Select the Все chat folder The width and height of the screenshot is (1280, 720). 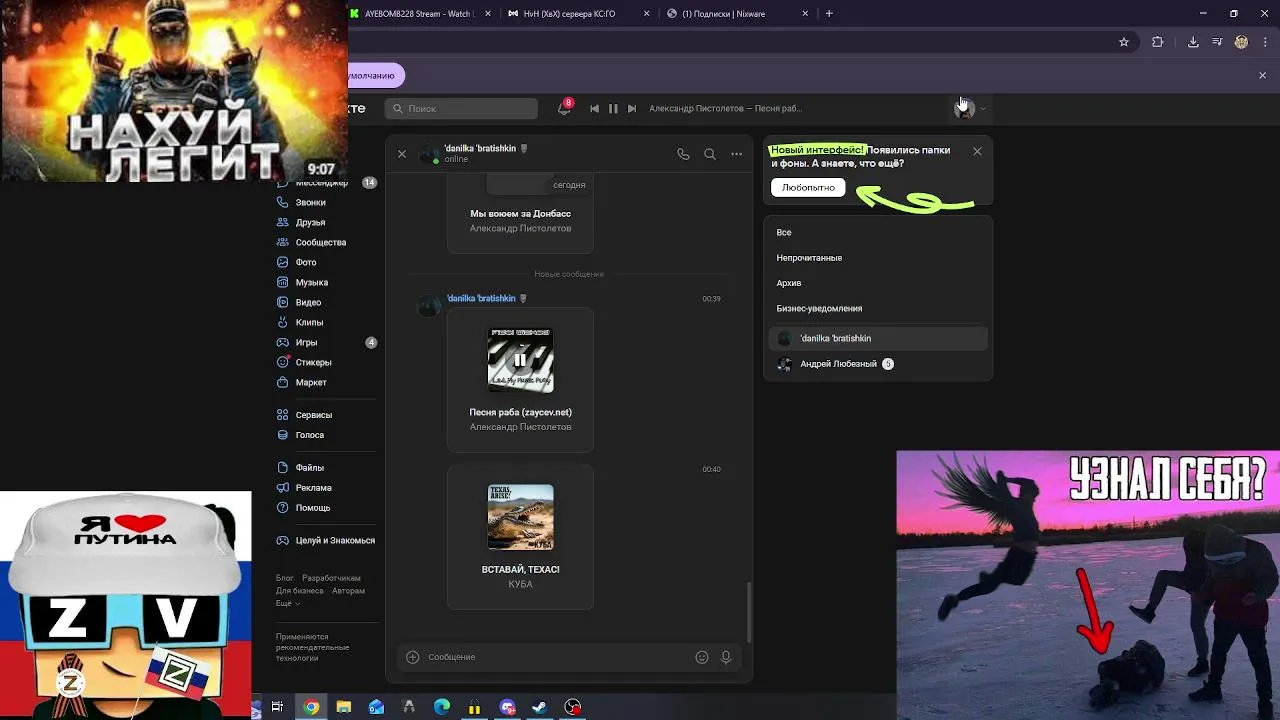(784, 232)
